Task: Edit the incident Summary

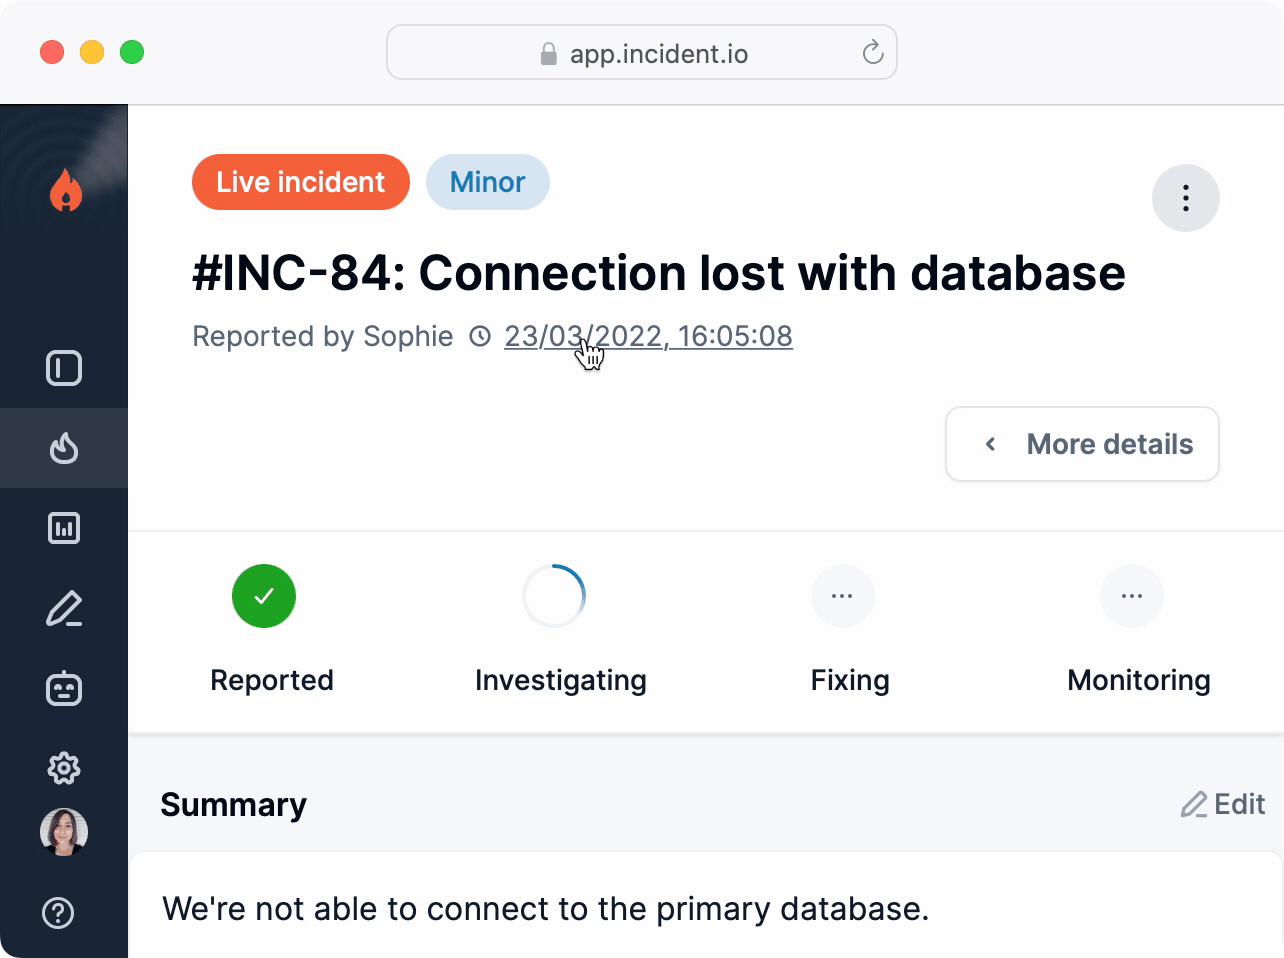Action: tap(1223, 804)
